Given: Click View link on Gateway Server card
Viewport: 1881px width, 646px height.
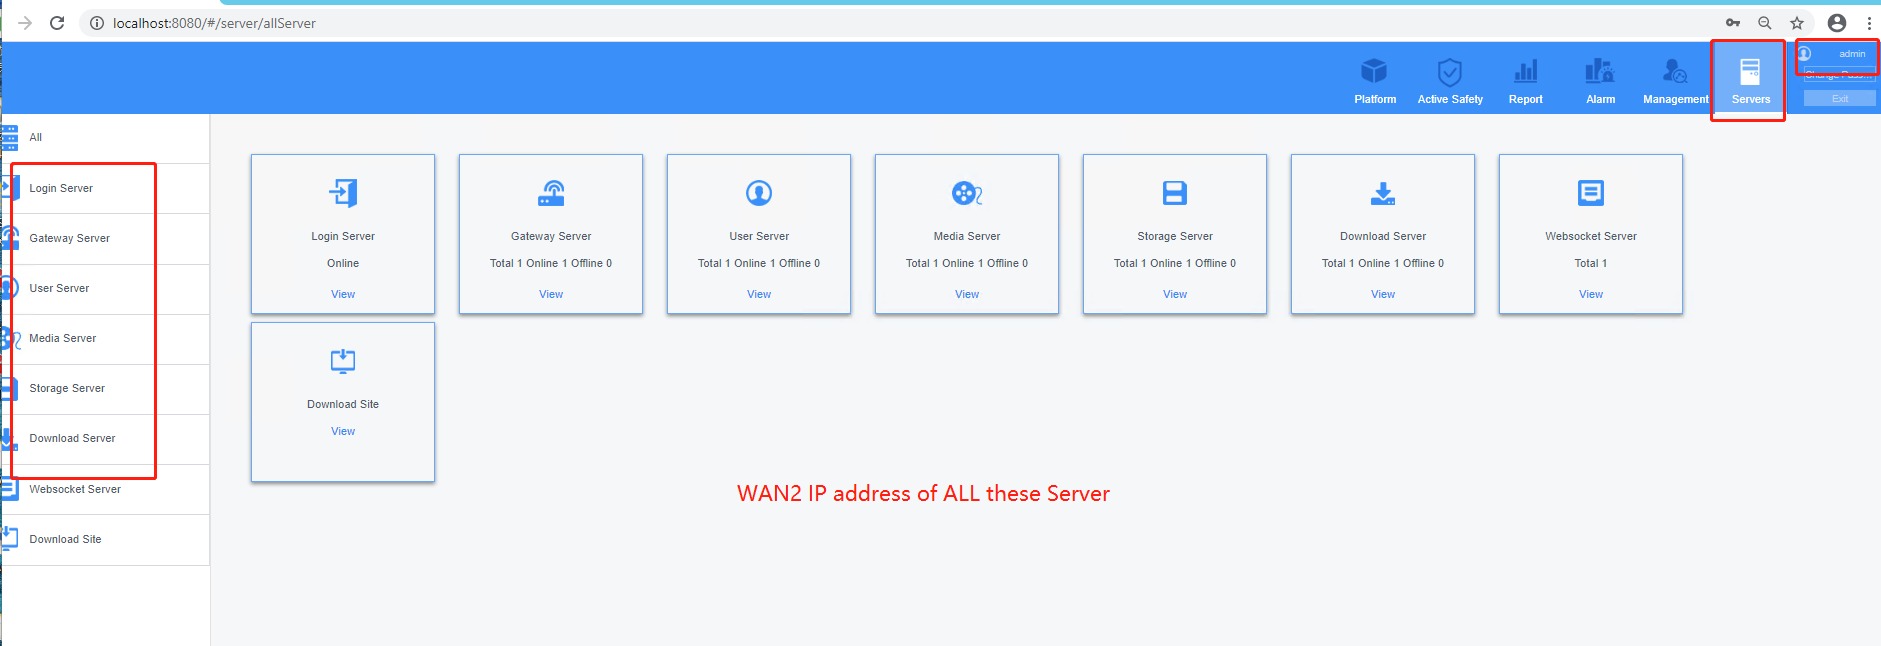Looking at the screenshot, I should point(551,294).
